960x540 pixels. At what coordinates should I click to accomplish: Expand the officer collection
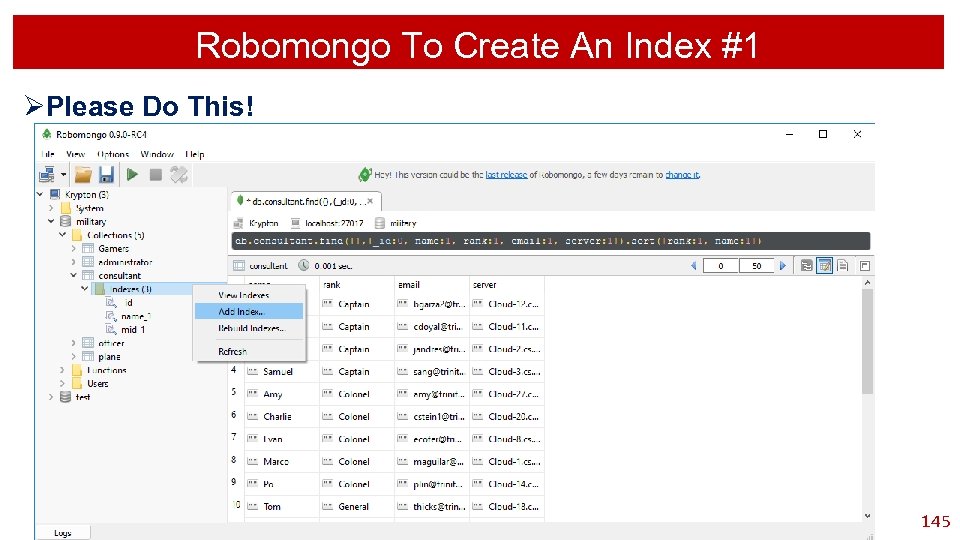tap(73, 343)
